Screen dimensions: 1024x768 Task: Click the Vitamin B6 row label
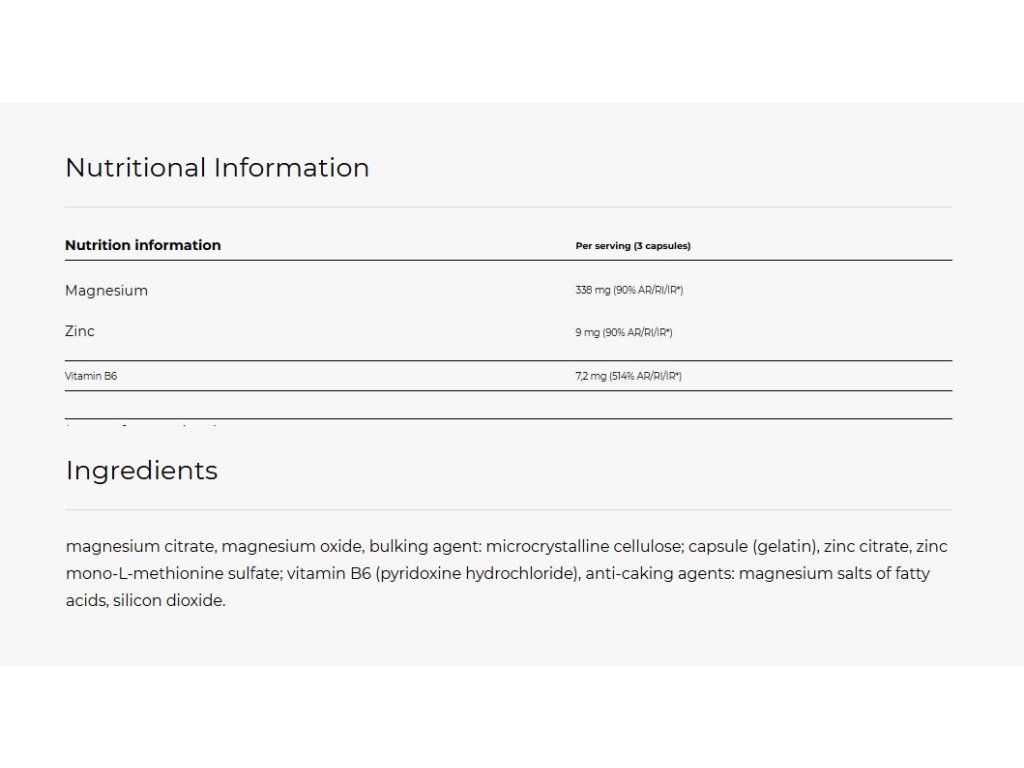[91, 376]
